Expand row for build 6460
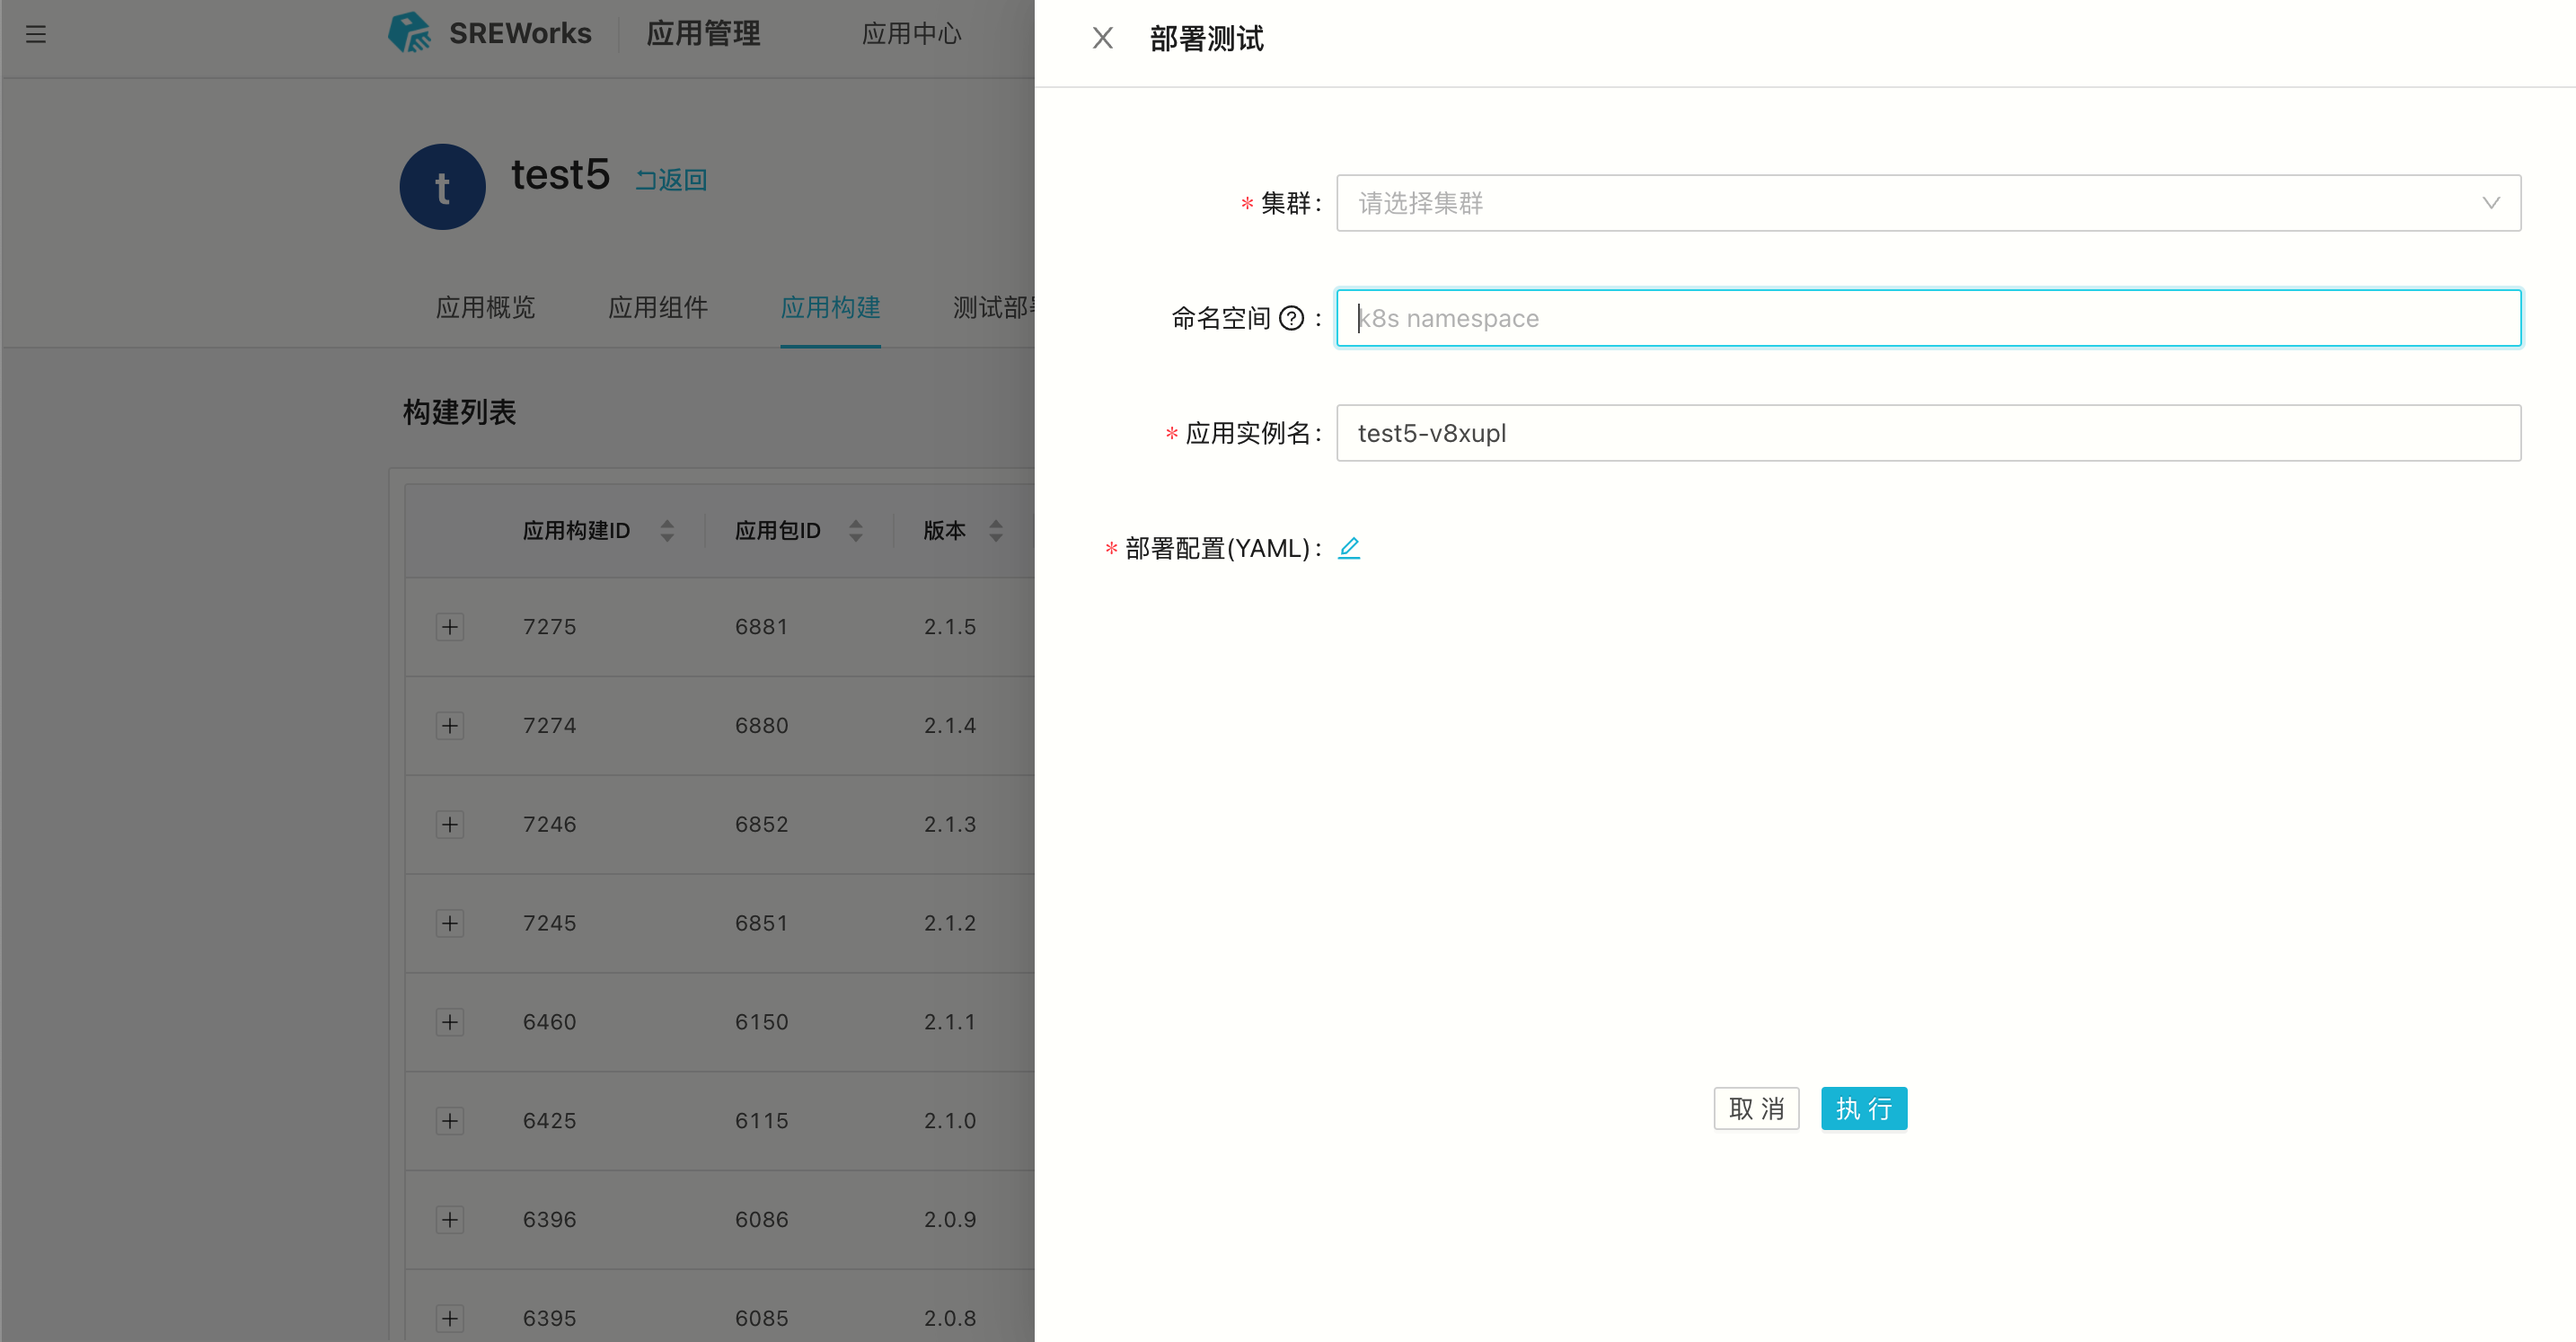The height and width of the screenshot is (1342, 2576). 450,1022
